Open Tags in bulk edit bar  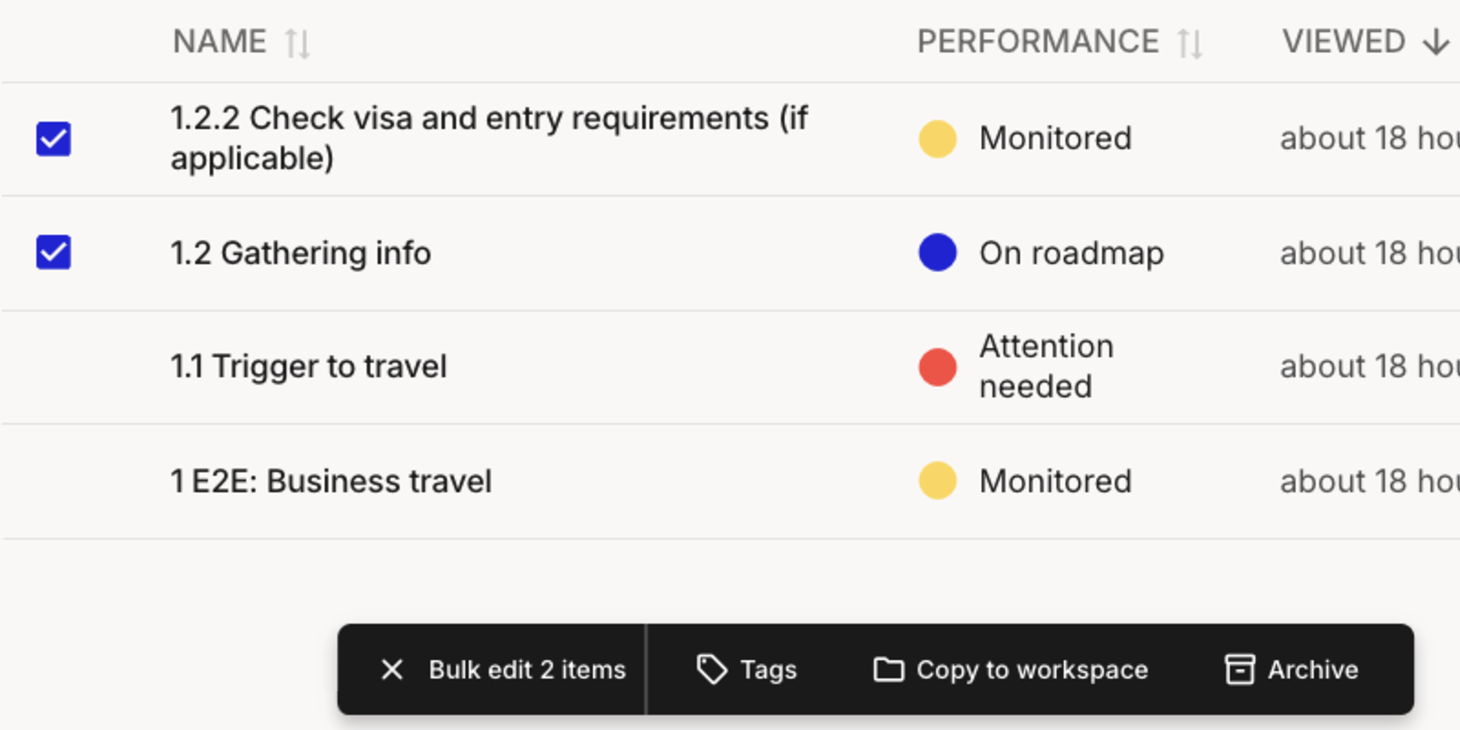tap(768, 670)
